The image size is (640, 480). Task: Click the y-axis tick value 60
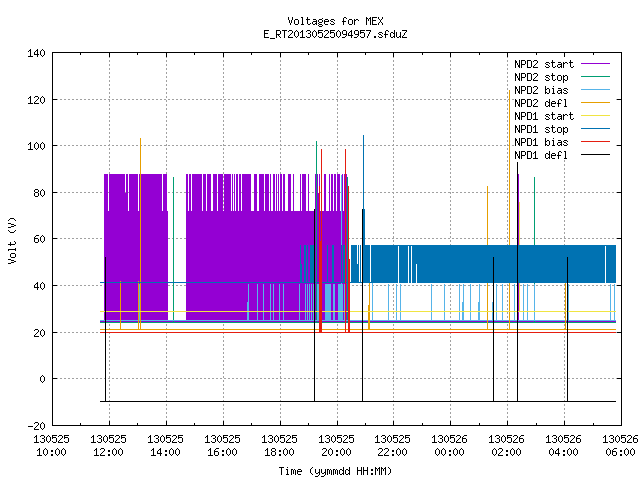point(39,239)
